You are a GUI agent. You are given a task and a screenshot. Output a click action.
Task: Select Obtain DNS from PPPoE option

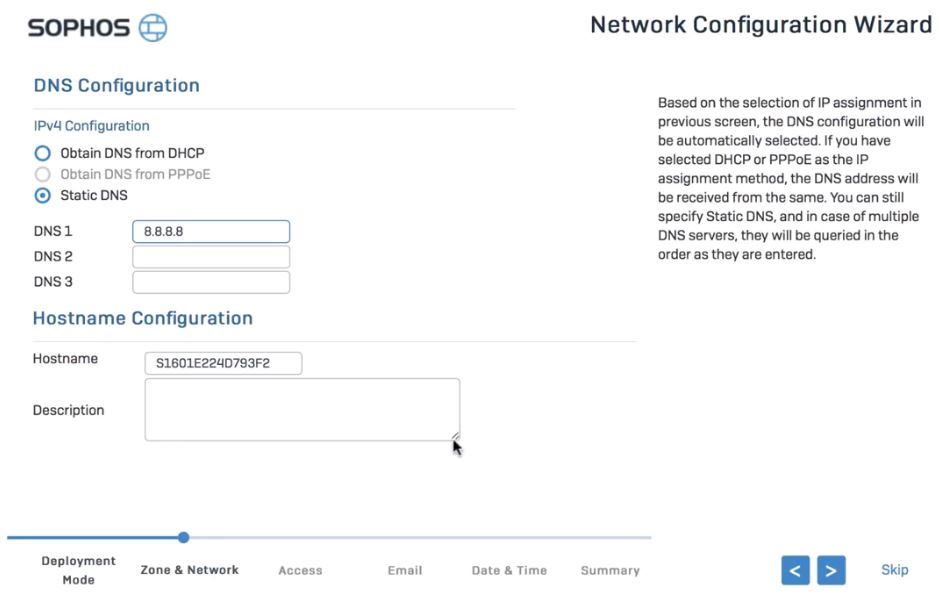pyautogui.click(x=40, y=174)
